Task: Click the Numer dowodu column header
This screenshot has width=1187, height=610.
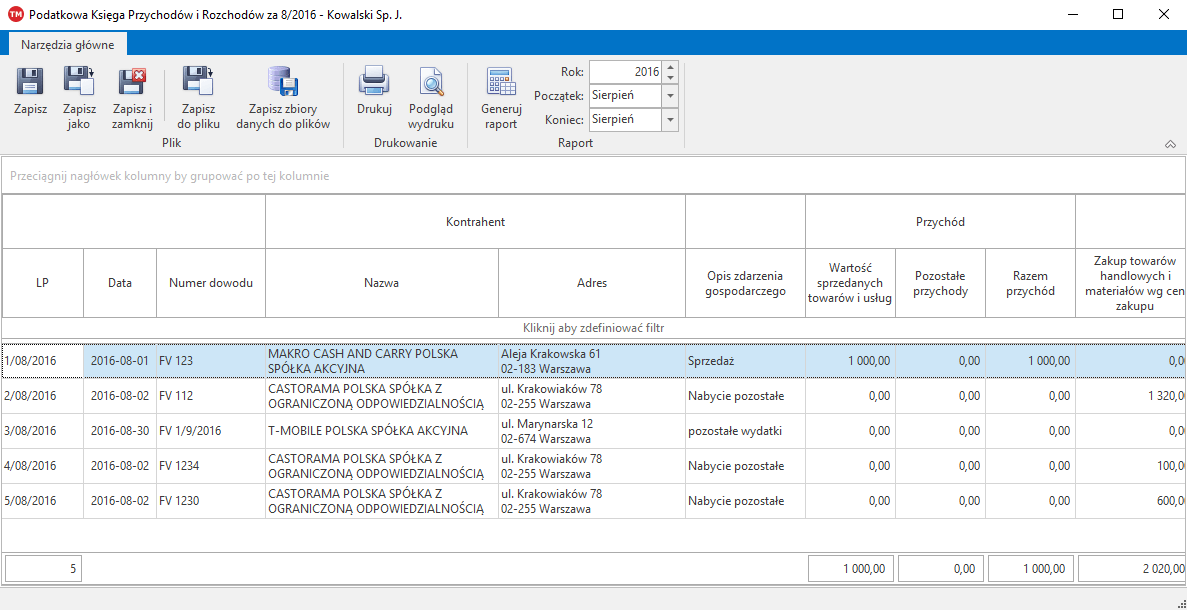Action: (x=210, y=283)
